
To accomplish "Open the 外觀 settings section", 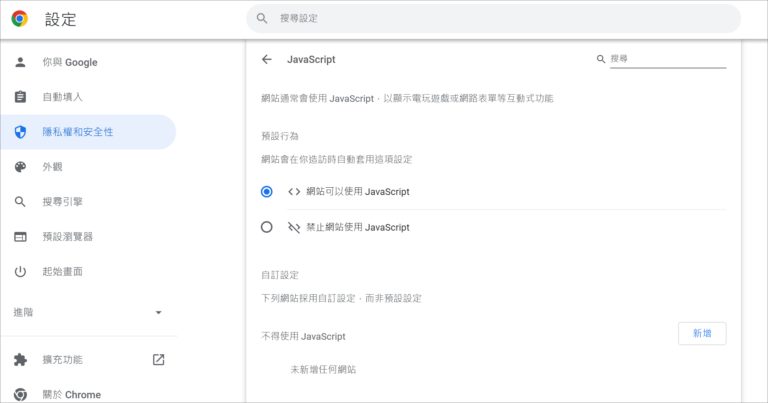I will point(52,167).
